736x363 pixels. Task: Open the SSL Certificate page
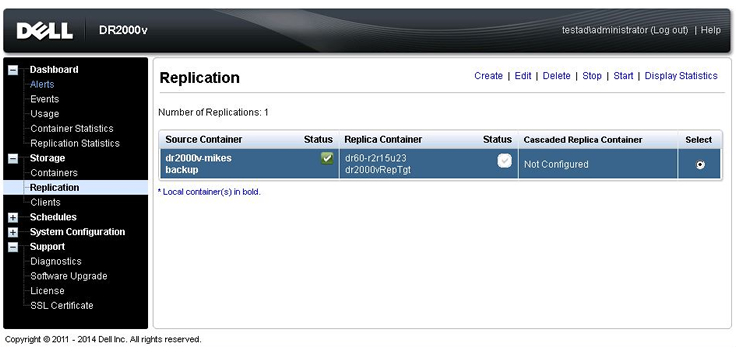coord(62,305)
